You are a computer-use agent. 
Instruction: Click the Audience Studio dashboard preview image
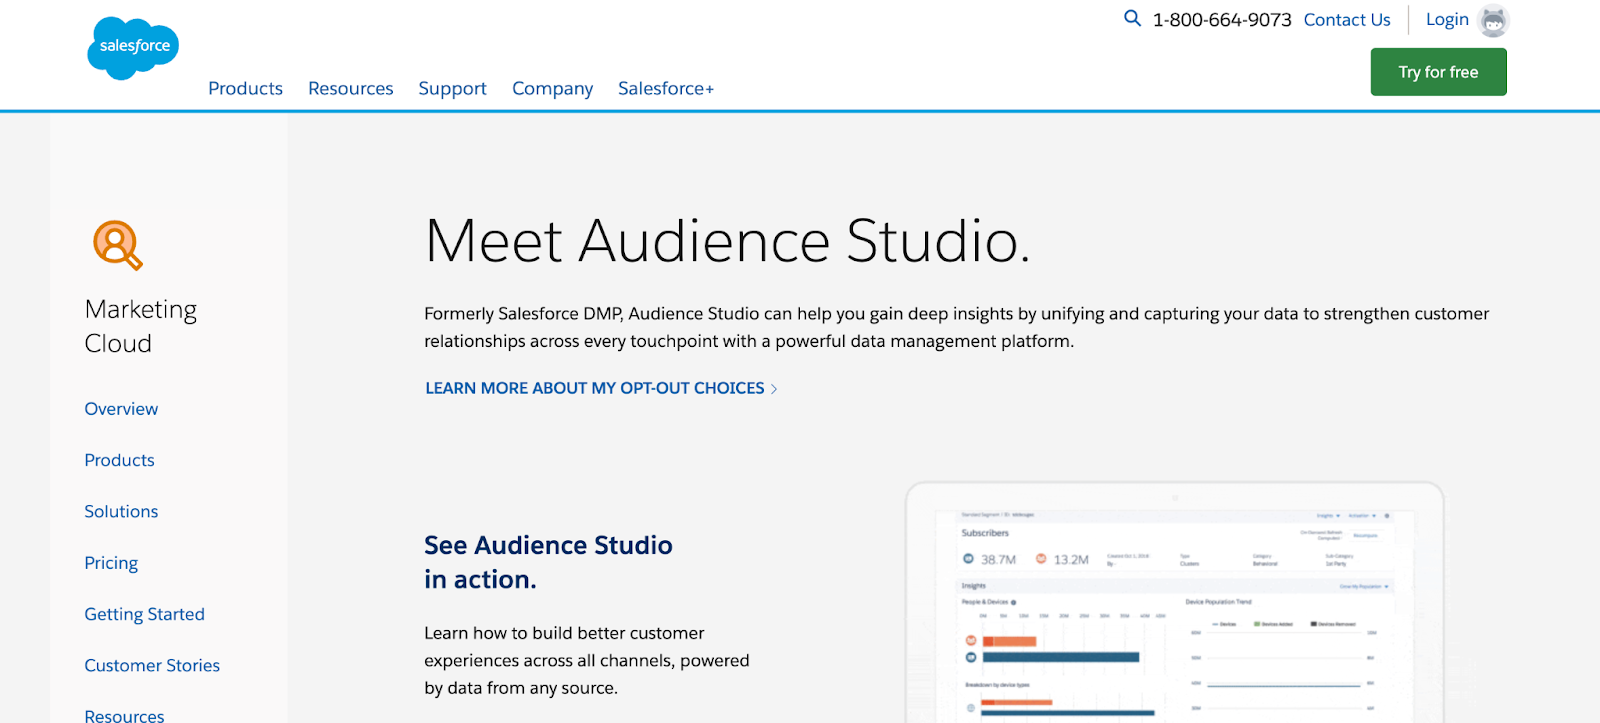1174,602
